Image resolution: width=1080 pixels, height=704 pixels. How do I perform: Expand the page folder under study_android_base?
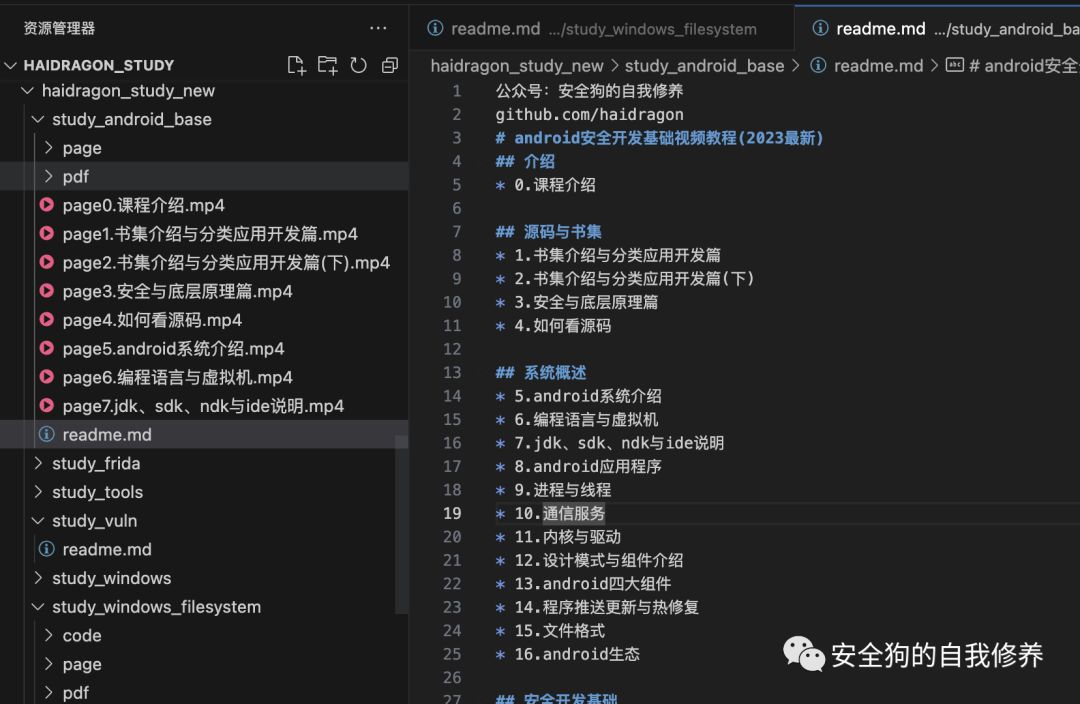(48, 147)
